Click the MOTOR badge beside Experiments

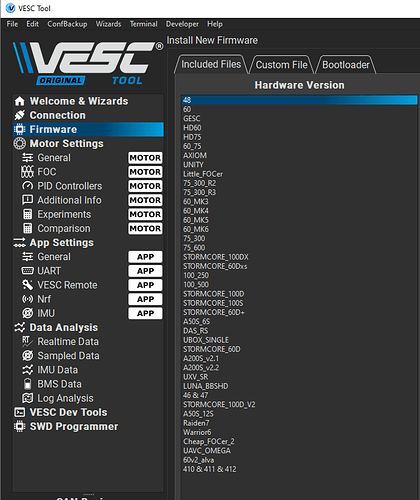pyautogui.click(x=145, y=214)
